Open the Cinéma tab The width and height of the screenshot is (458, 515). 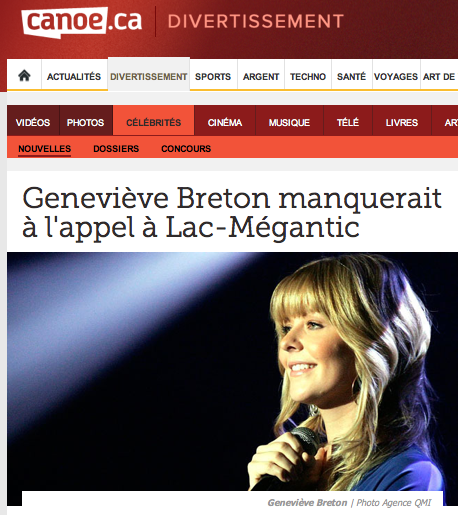coord(225,121)
